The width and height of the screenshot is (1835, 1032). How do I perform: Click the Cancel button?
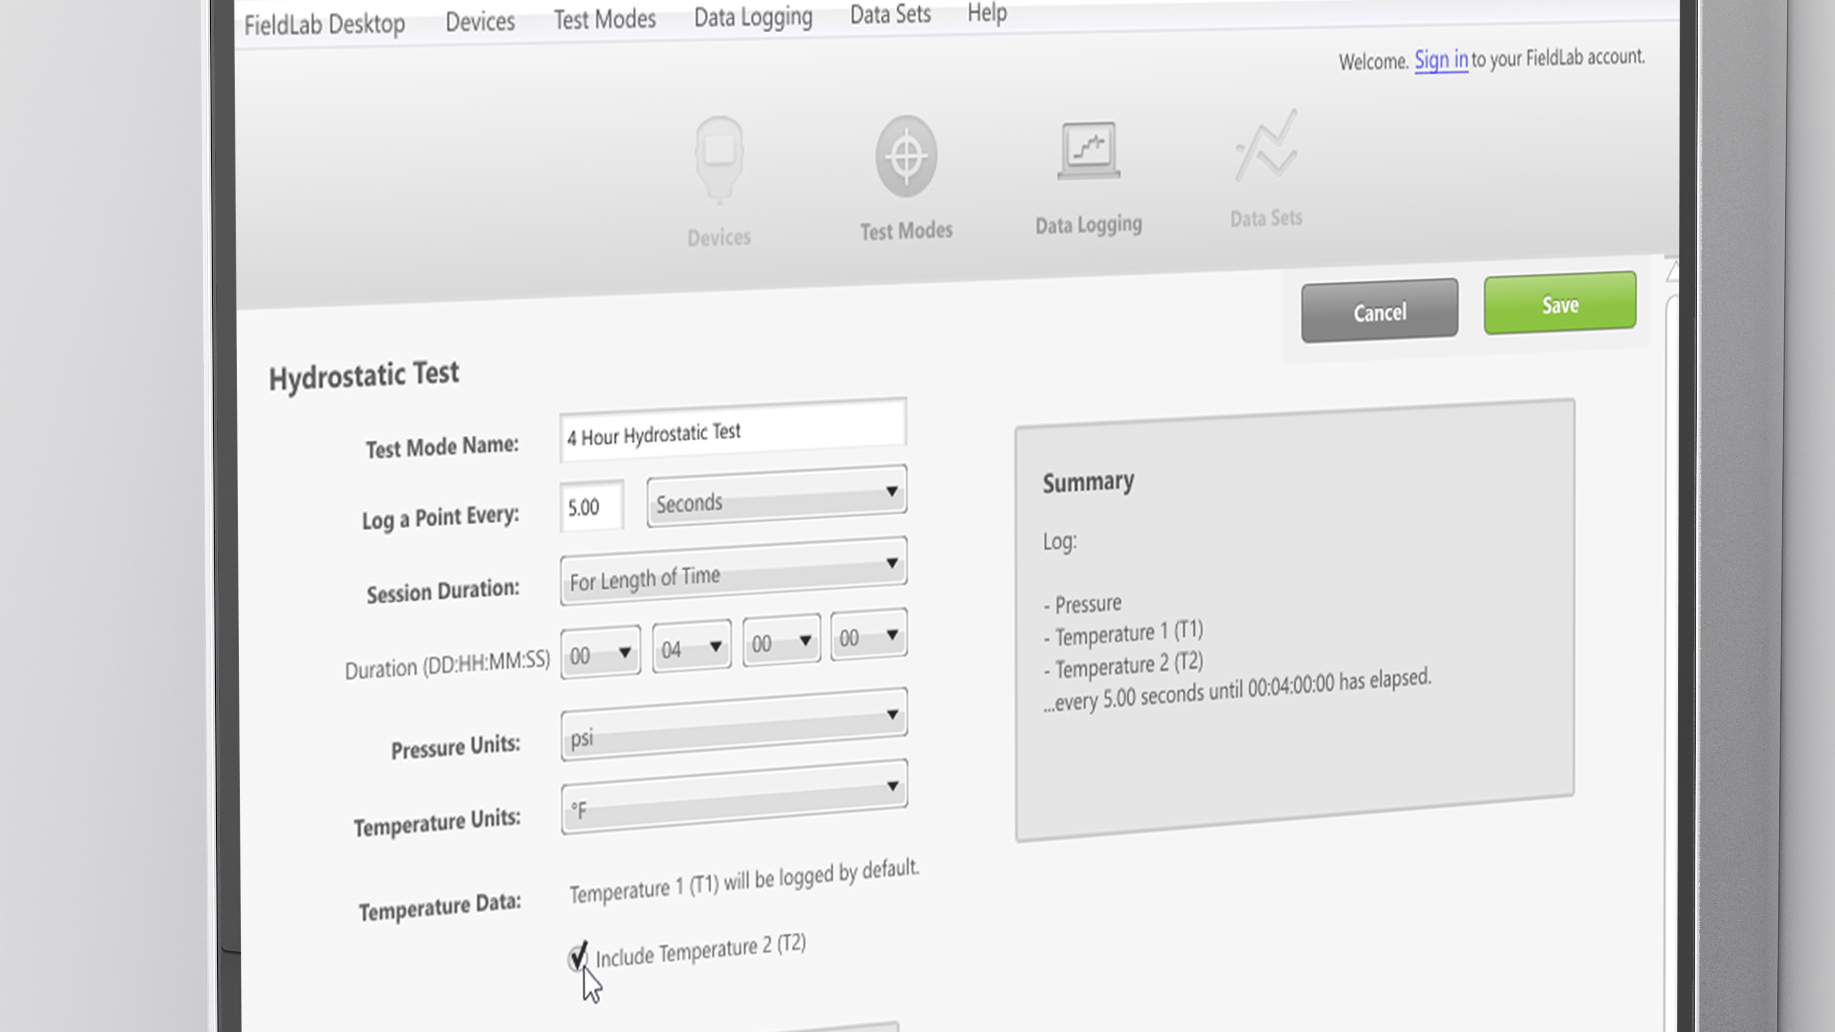coord(1379,312)
